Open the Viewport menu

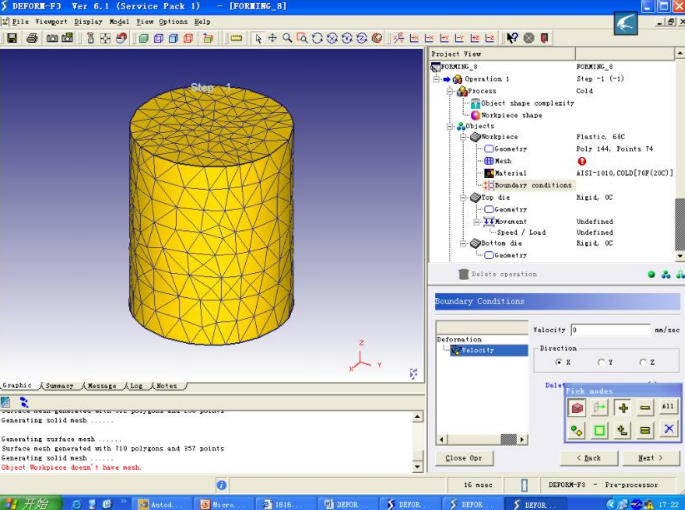(x=51, y=22)
